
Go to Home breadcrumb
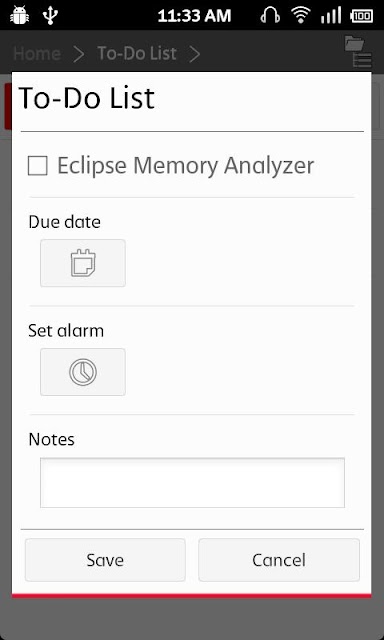[37, 53]
